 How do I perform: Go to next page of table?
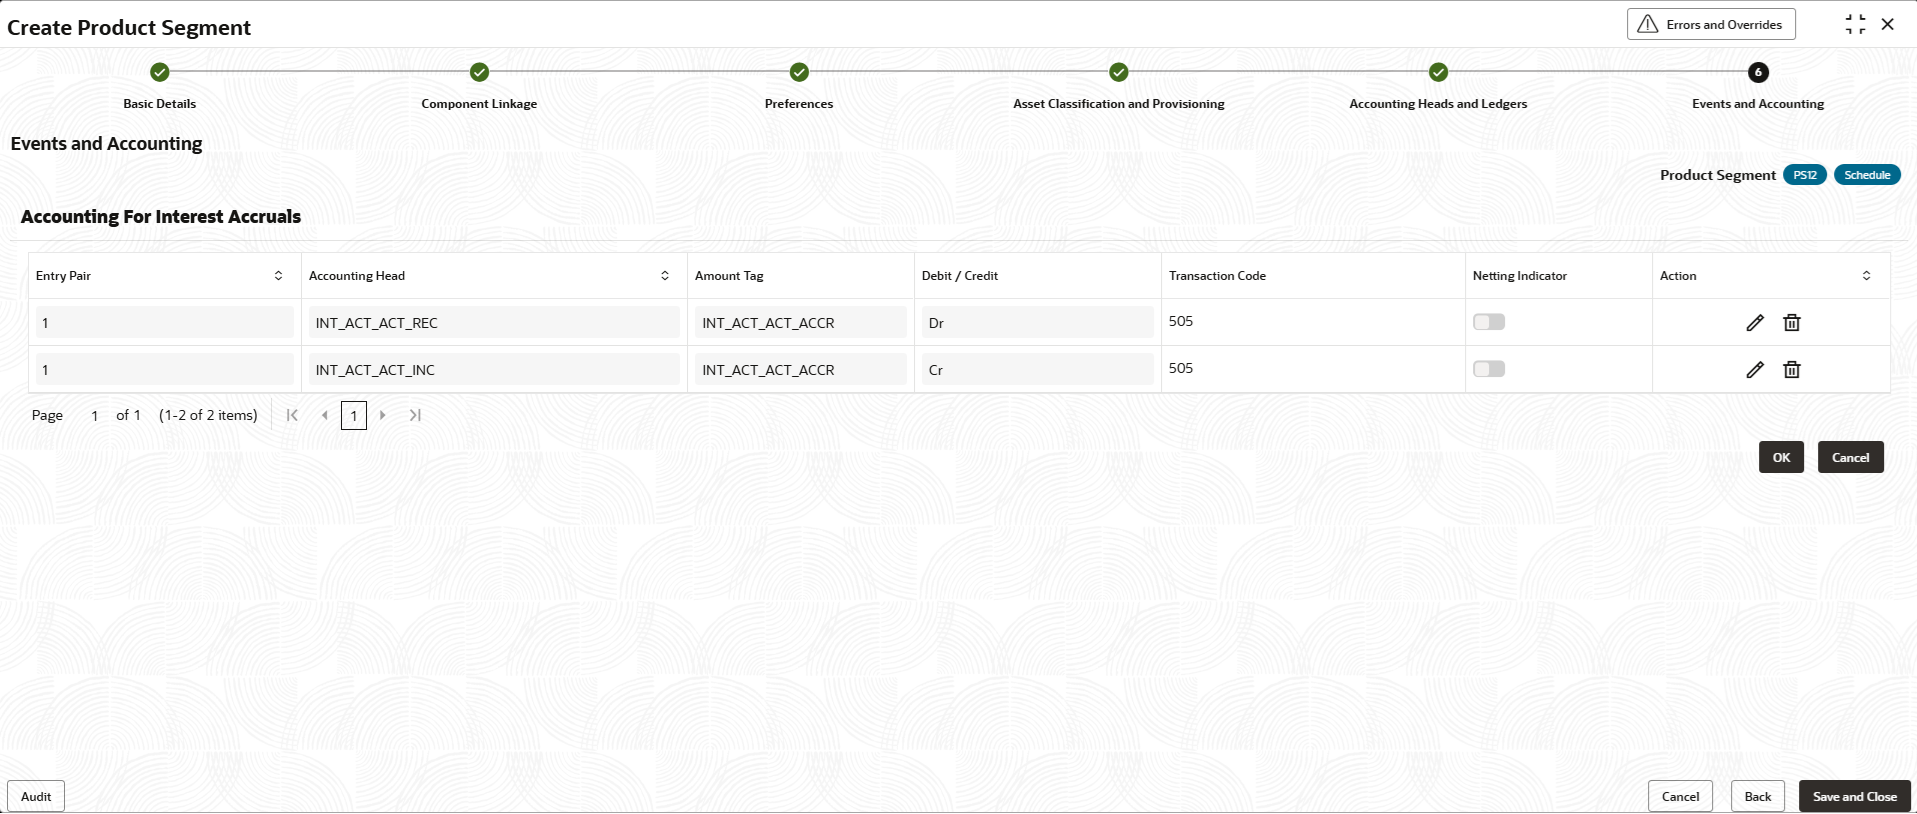click(382, 415)
